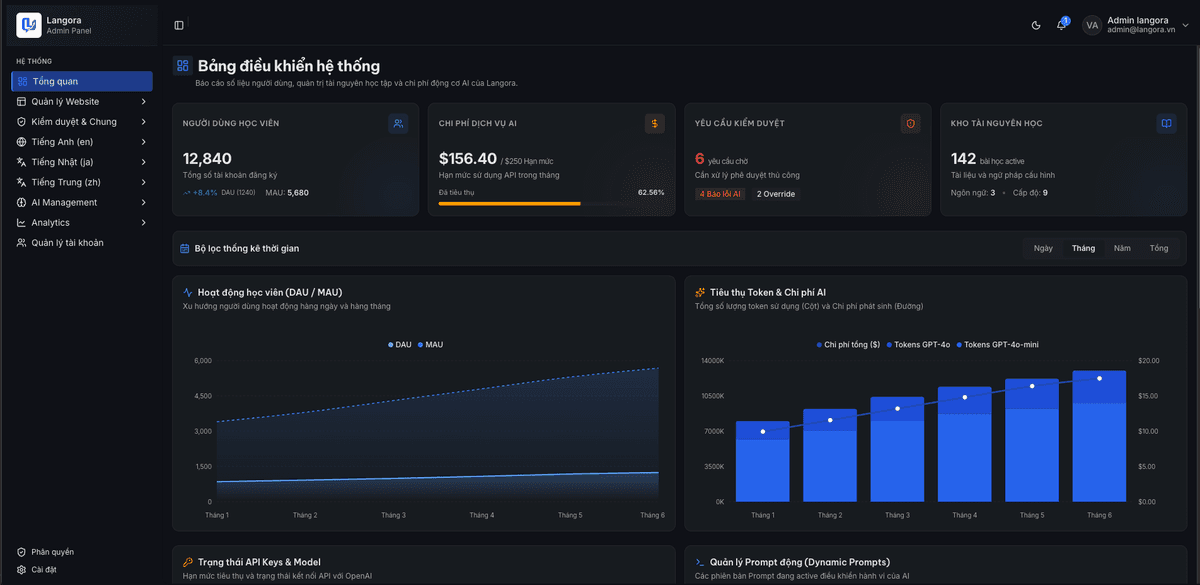Viewport: 1200px width, 585px height.
Task: Click the Phân quyền shield icon
Action: pyautogui.click(x=22, y=552)
